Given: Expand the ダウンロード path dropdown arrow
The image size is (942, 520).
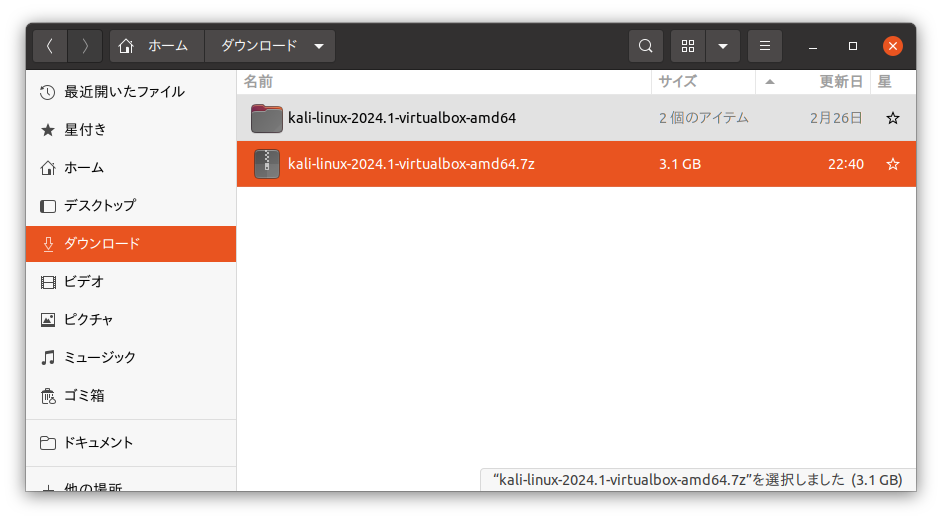Looking at the screenshot, I should [319, 46].
